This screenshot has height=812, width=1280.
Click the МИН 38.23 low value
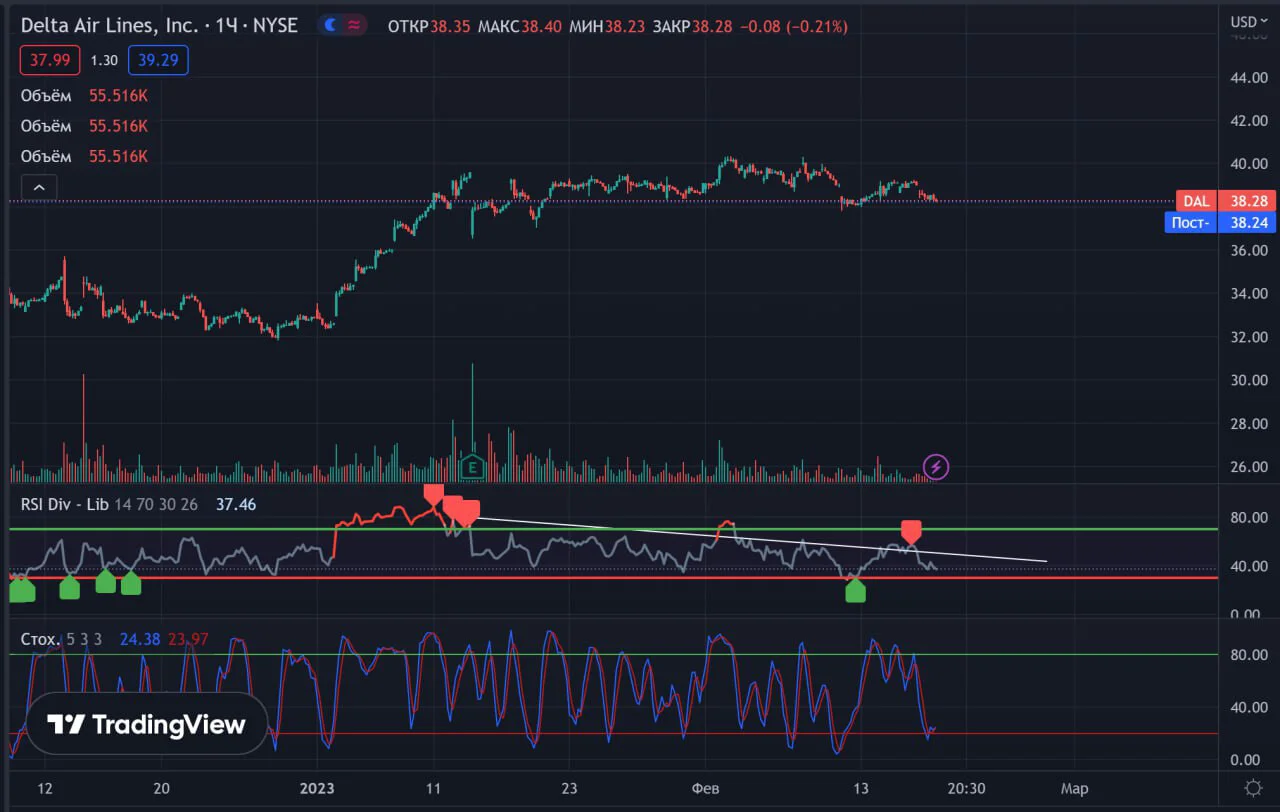608,26
